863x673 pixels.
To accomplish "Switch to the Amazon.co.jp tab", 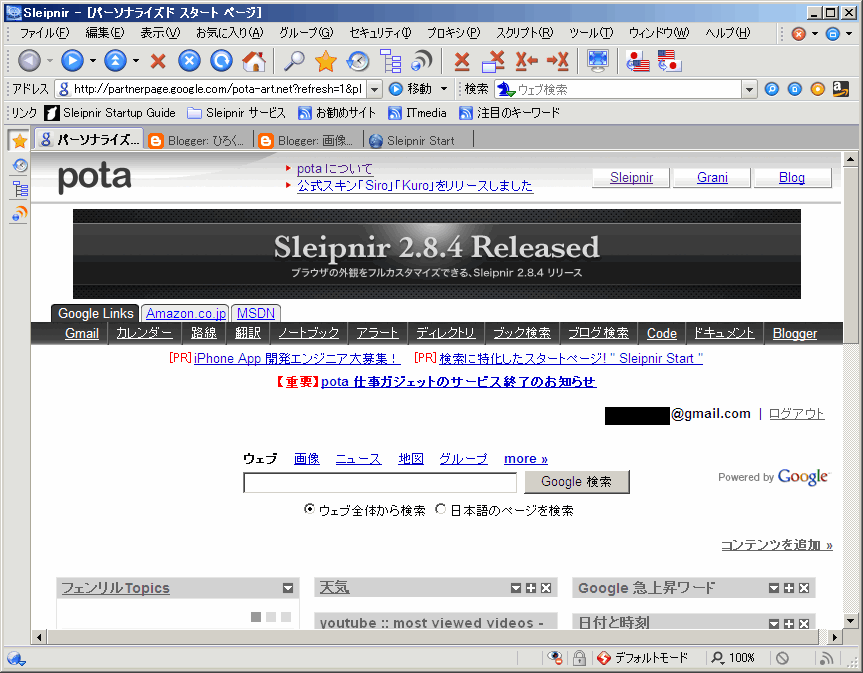I will point(184,313).
